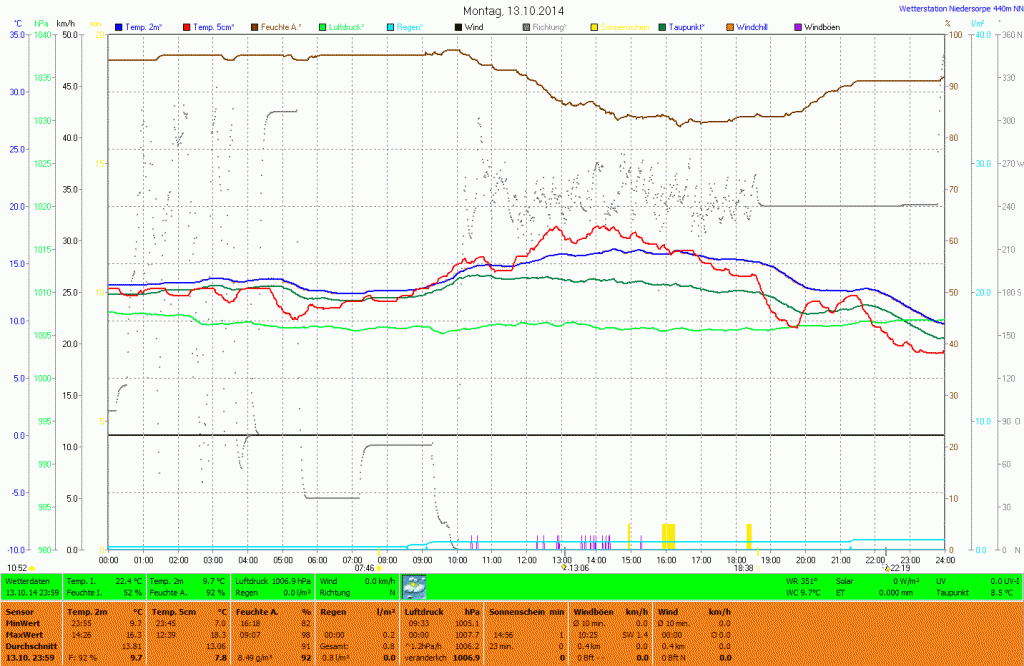Click the yellow Sonnenschein legend icon
Image resolution: width=1024 pixels, height=666 pixels.
[595, 26]
